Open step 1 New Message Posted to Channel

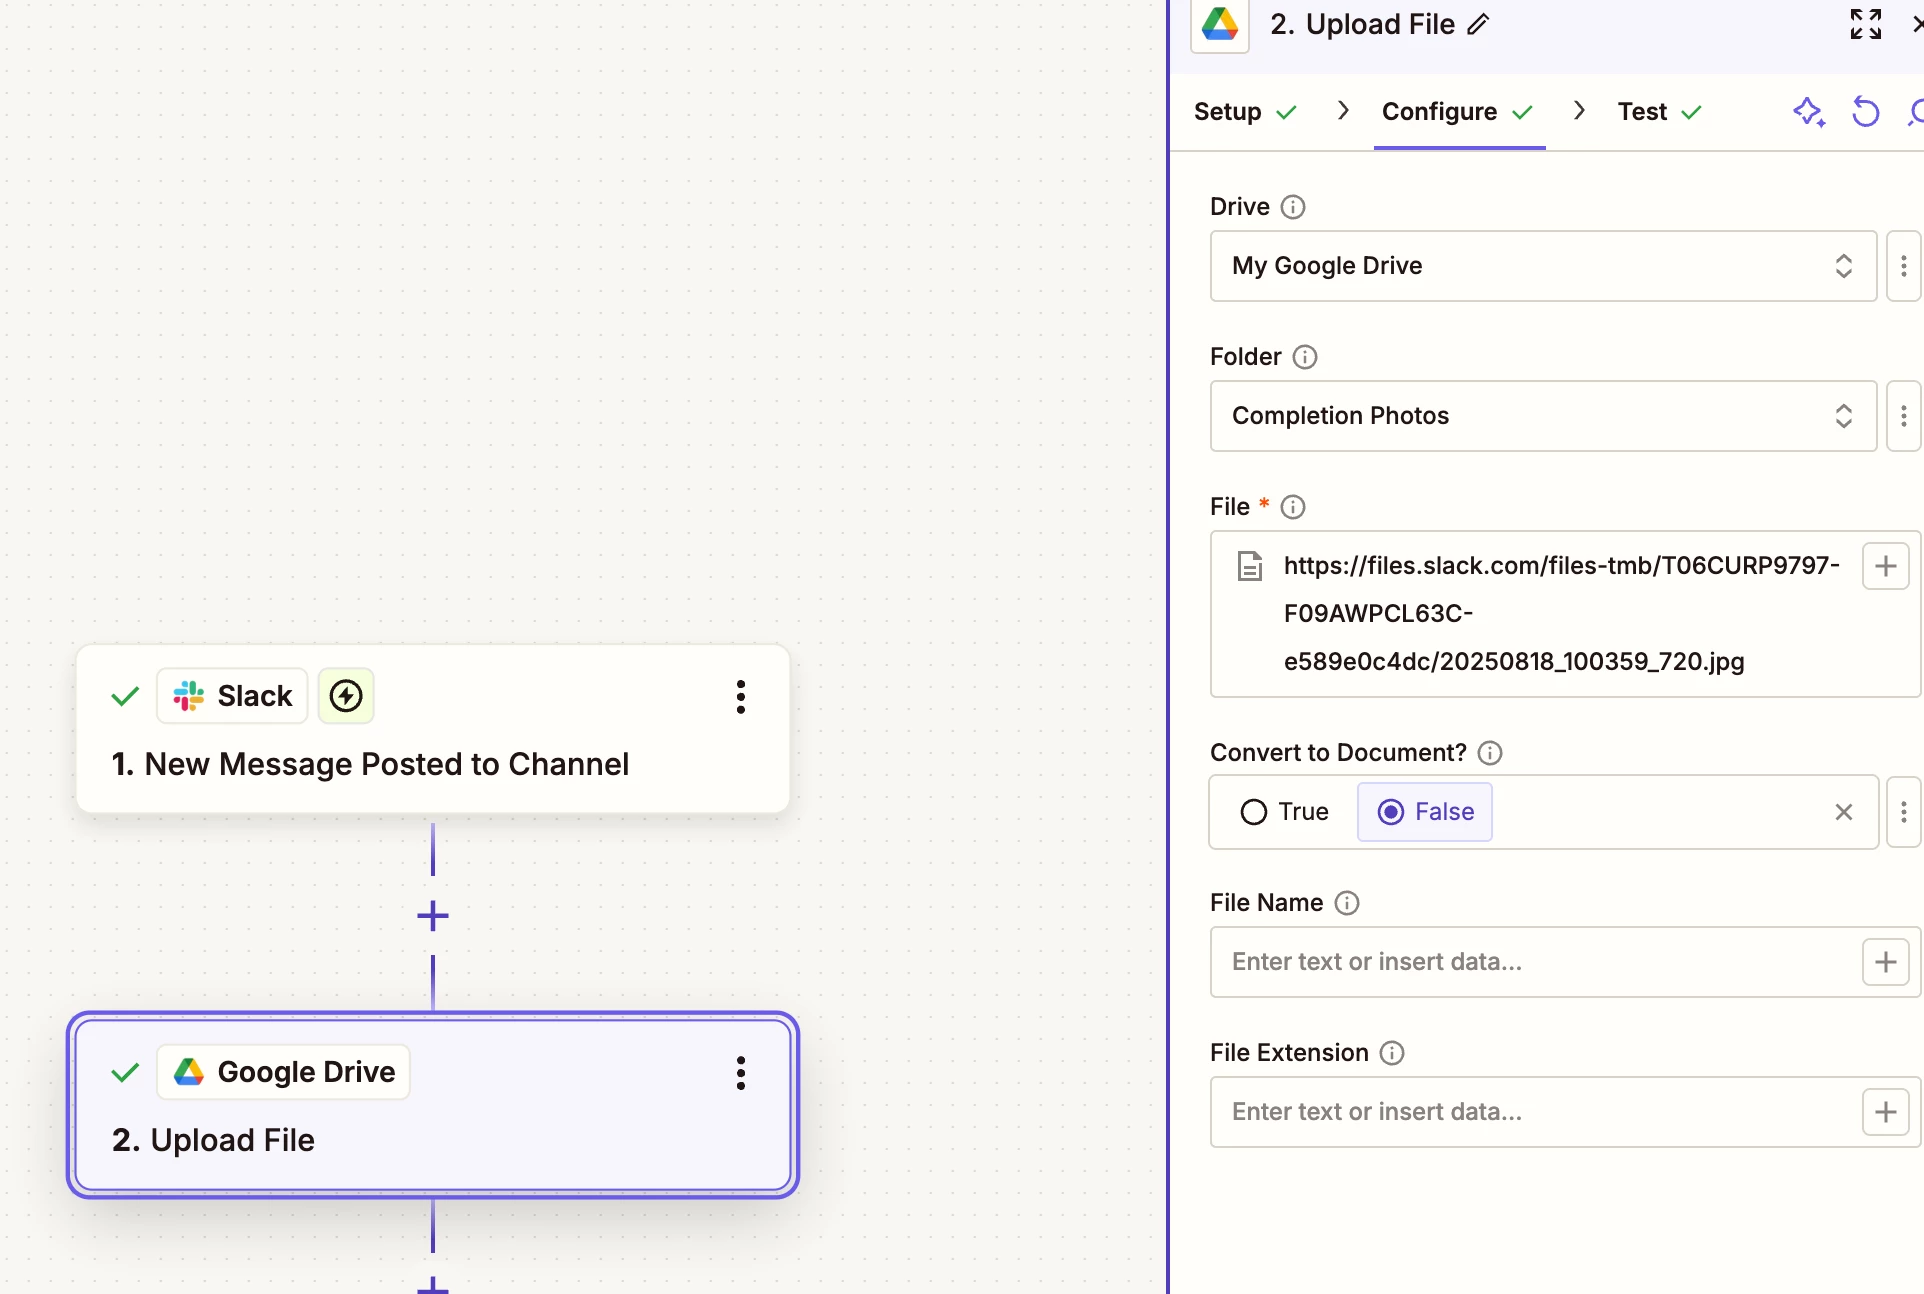click(433, 729)
